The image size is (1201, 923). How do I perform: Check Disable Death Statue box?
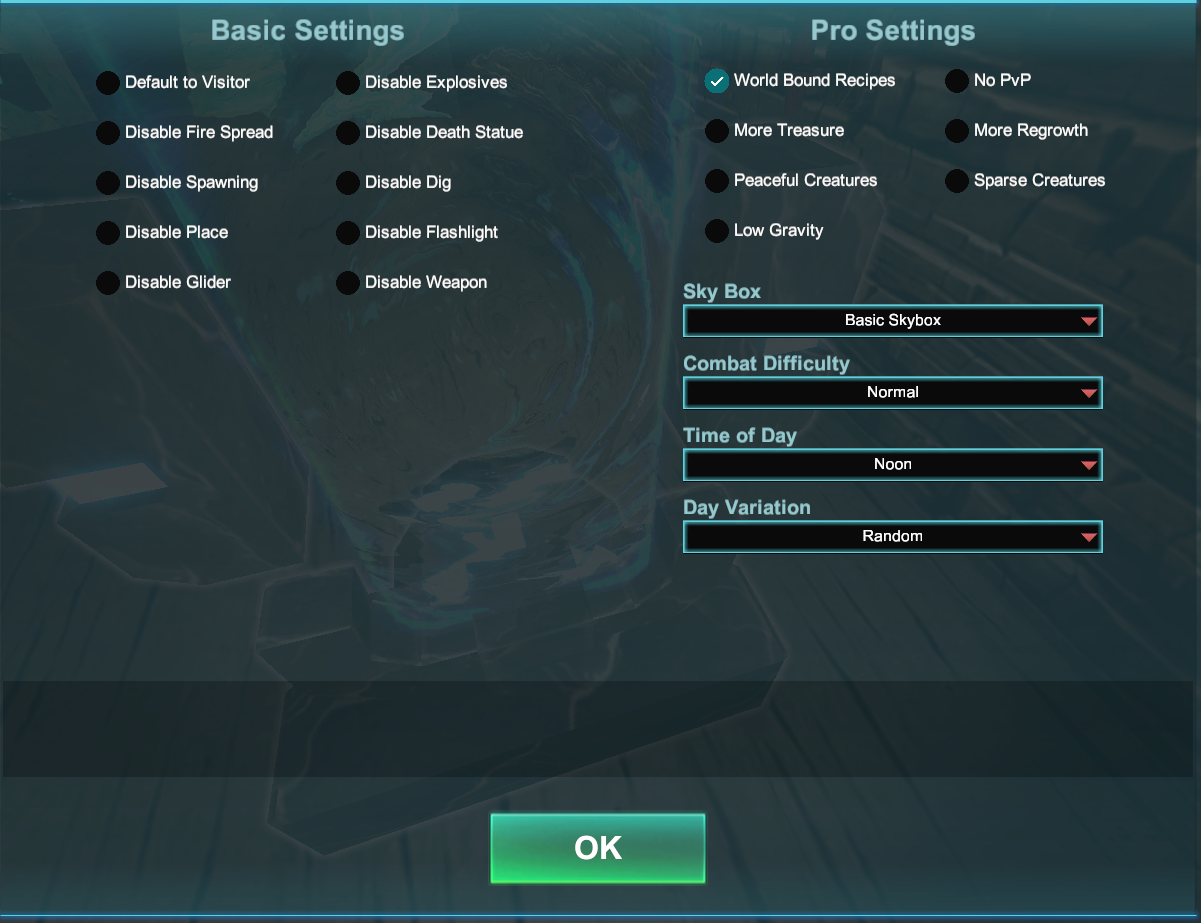click(348, 133)
